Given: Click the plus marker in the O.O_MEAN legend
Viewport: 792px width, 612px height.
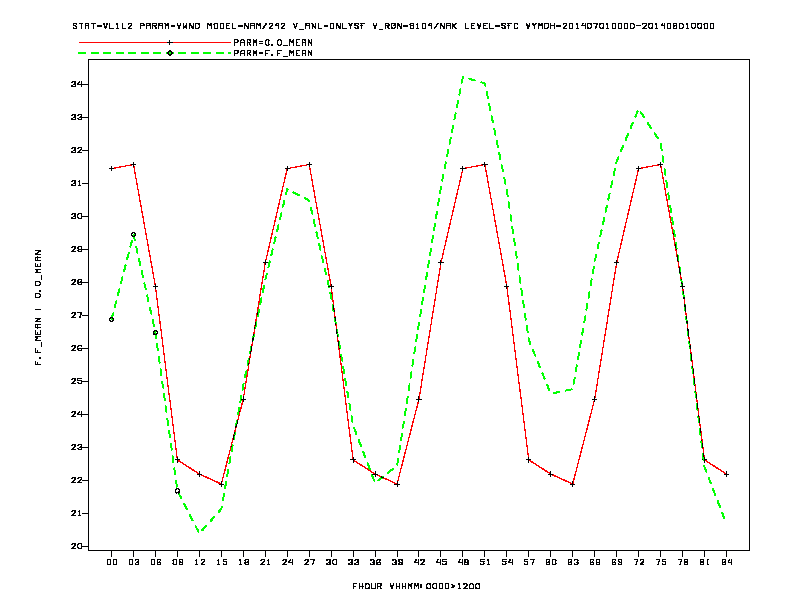Looking at the screenshot, I should 170,42.
